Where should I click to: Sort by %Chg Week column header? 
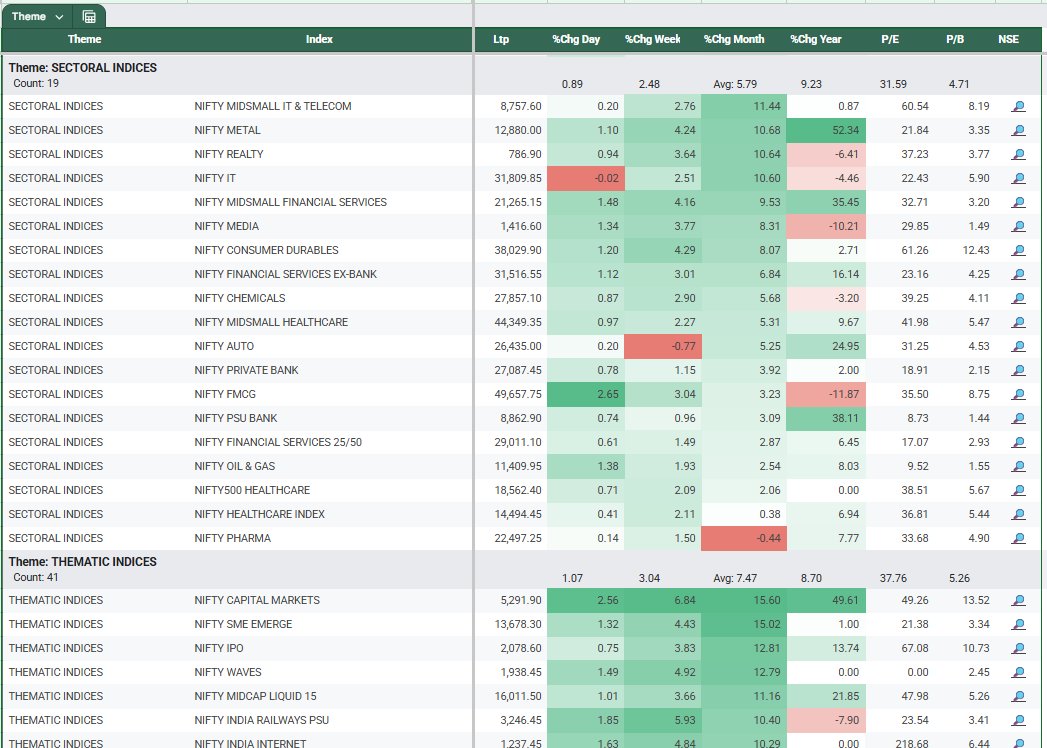(652, 39)
